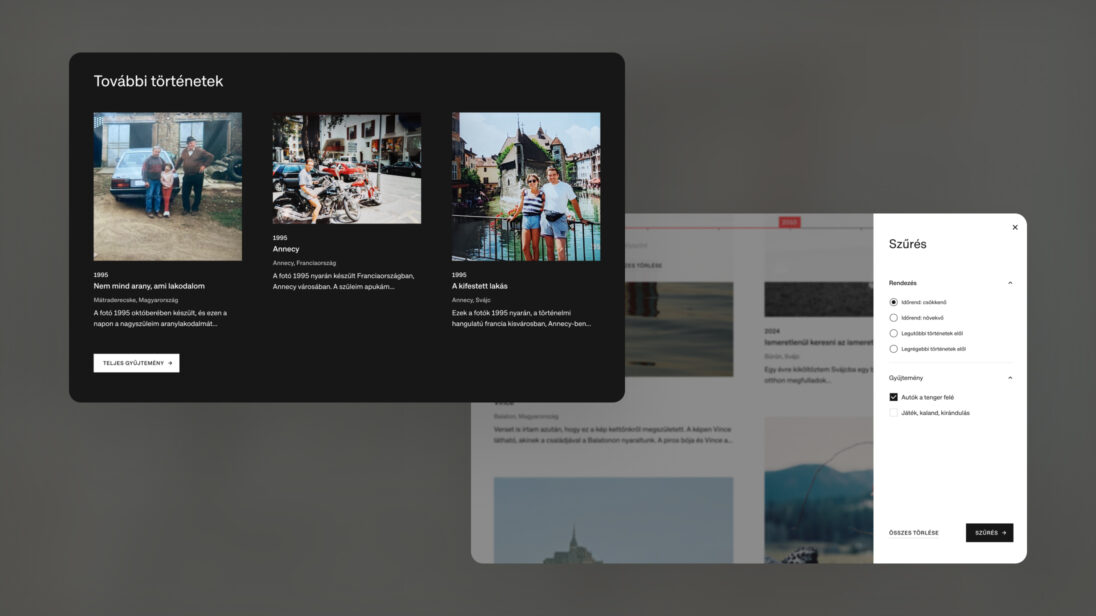The height and width of the screenshot is (616, 1096).
Task: Open the Annecy motorcycle photo
Action: click(347, 169)
